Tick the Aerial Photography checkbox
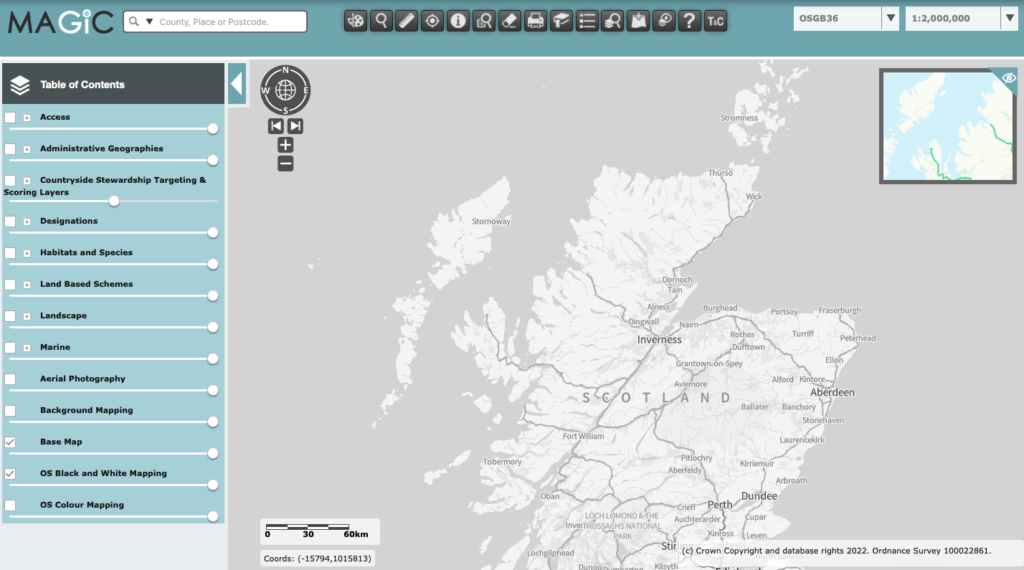This screenshot has height=570, width=1024. pyautogui.click(x=10, y=379)
